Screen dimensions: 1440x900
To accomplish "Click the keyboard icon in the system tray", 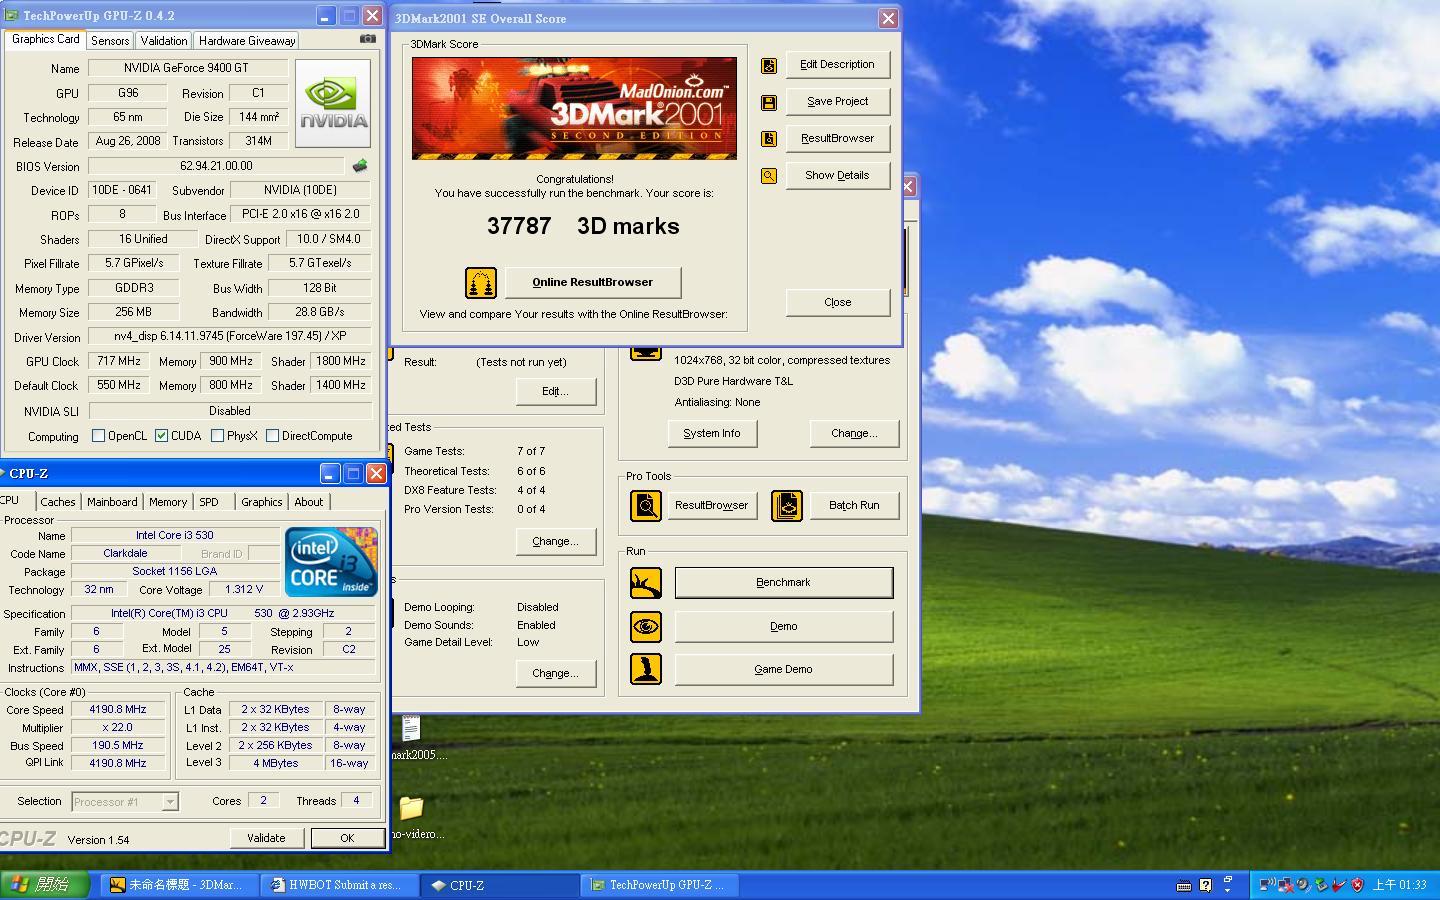I will [1184, 885].
